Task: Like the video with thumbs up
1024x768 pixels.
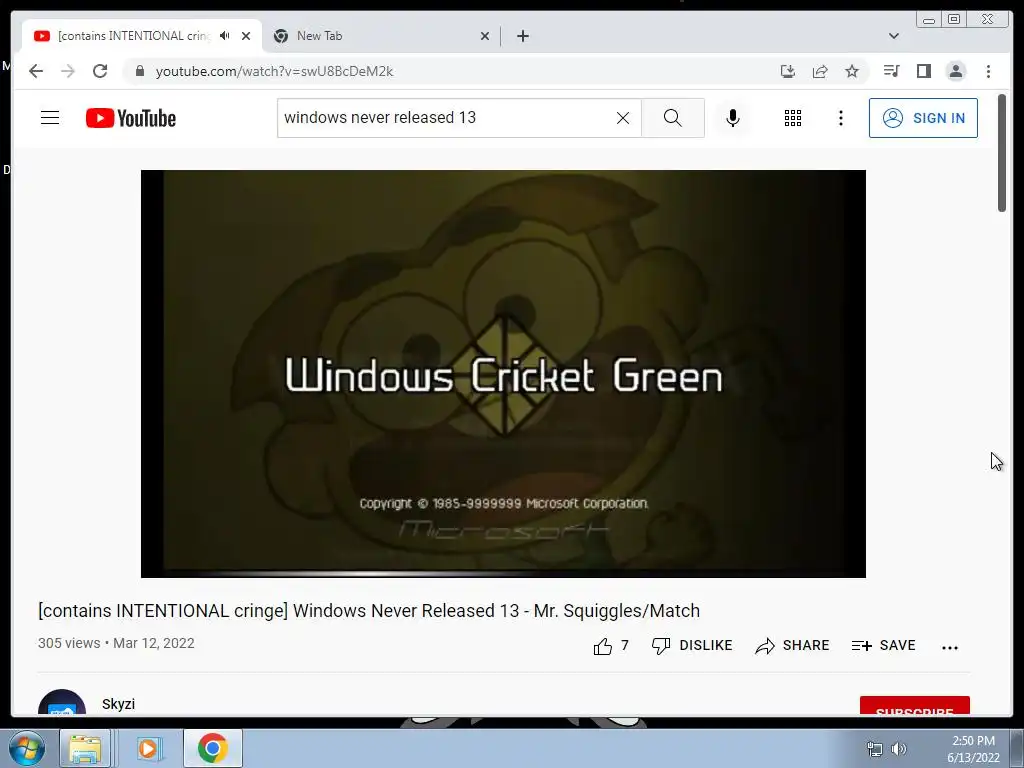Action: tap(611, 646)
